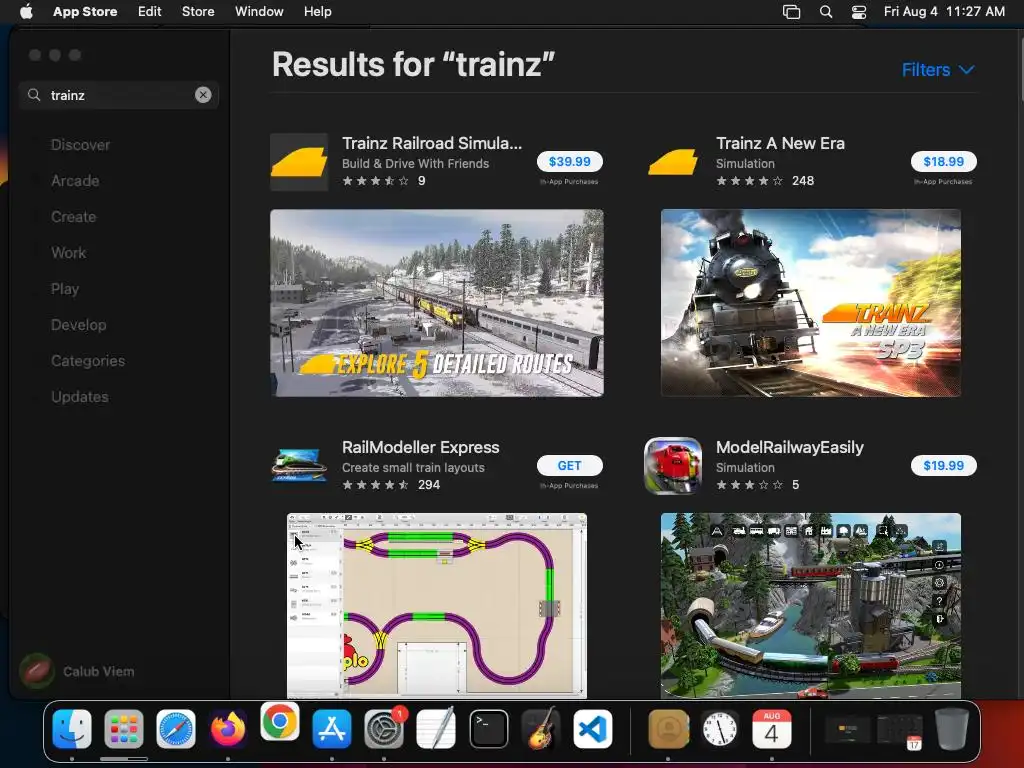Open Trainz Railroad Simulator app icon
1024x768 pixels.
(x=299, y=162)
